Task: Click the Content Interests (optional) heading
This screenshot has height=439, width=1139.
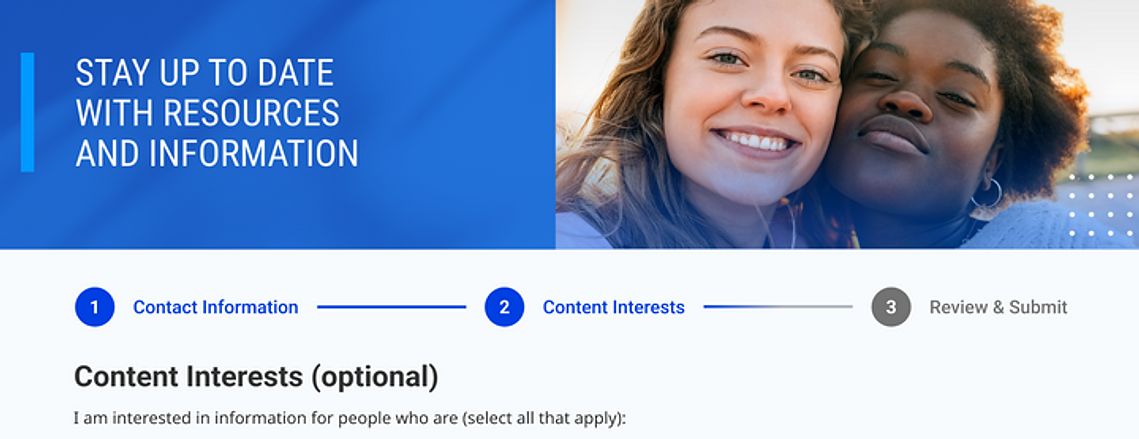Action: click(256, 376)
